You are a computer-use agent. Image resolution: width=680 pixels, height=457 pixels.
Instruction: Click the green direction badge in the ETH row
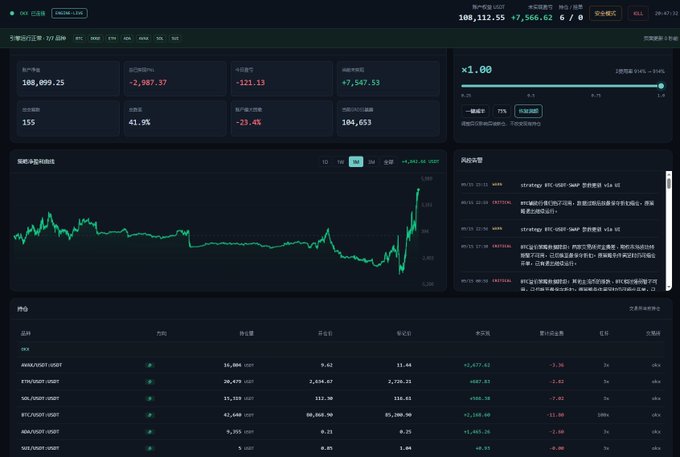point(150,382)
